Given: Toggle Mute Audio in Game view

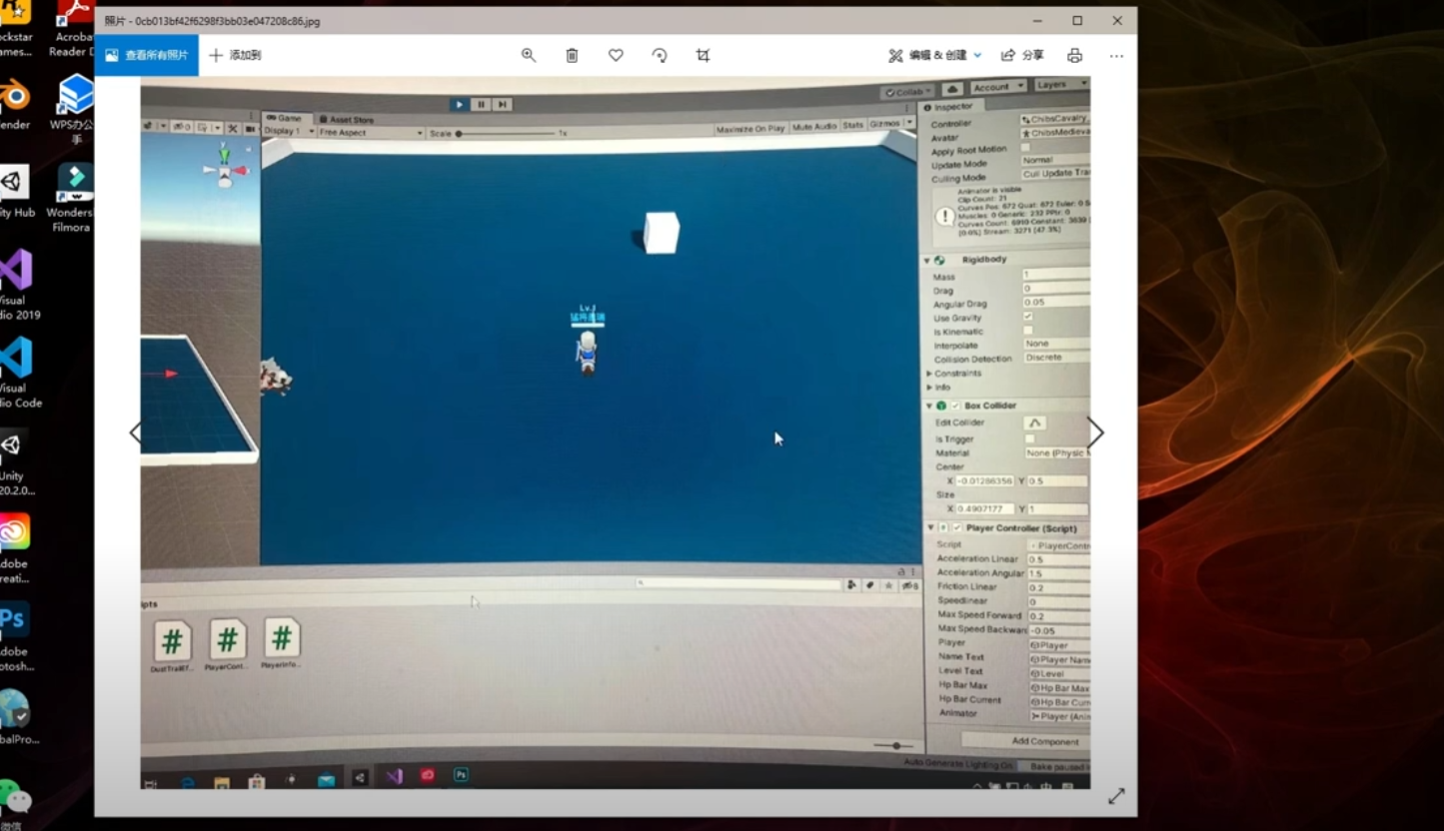Looking at the screenshot, I should click(x=814, y=127).
